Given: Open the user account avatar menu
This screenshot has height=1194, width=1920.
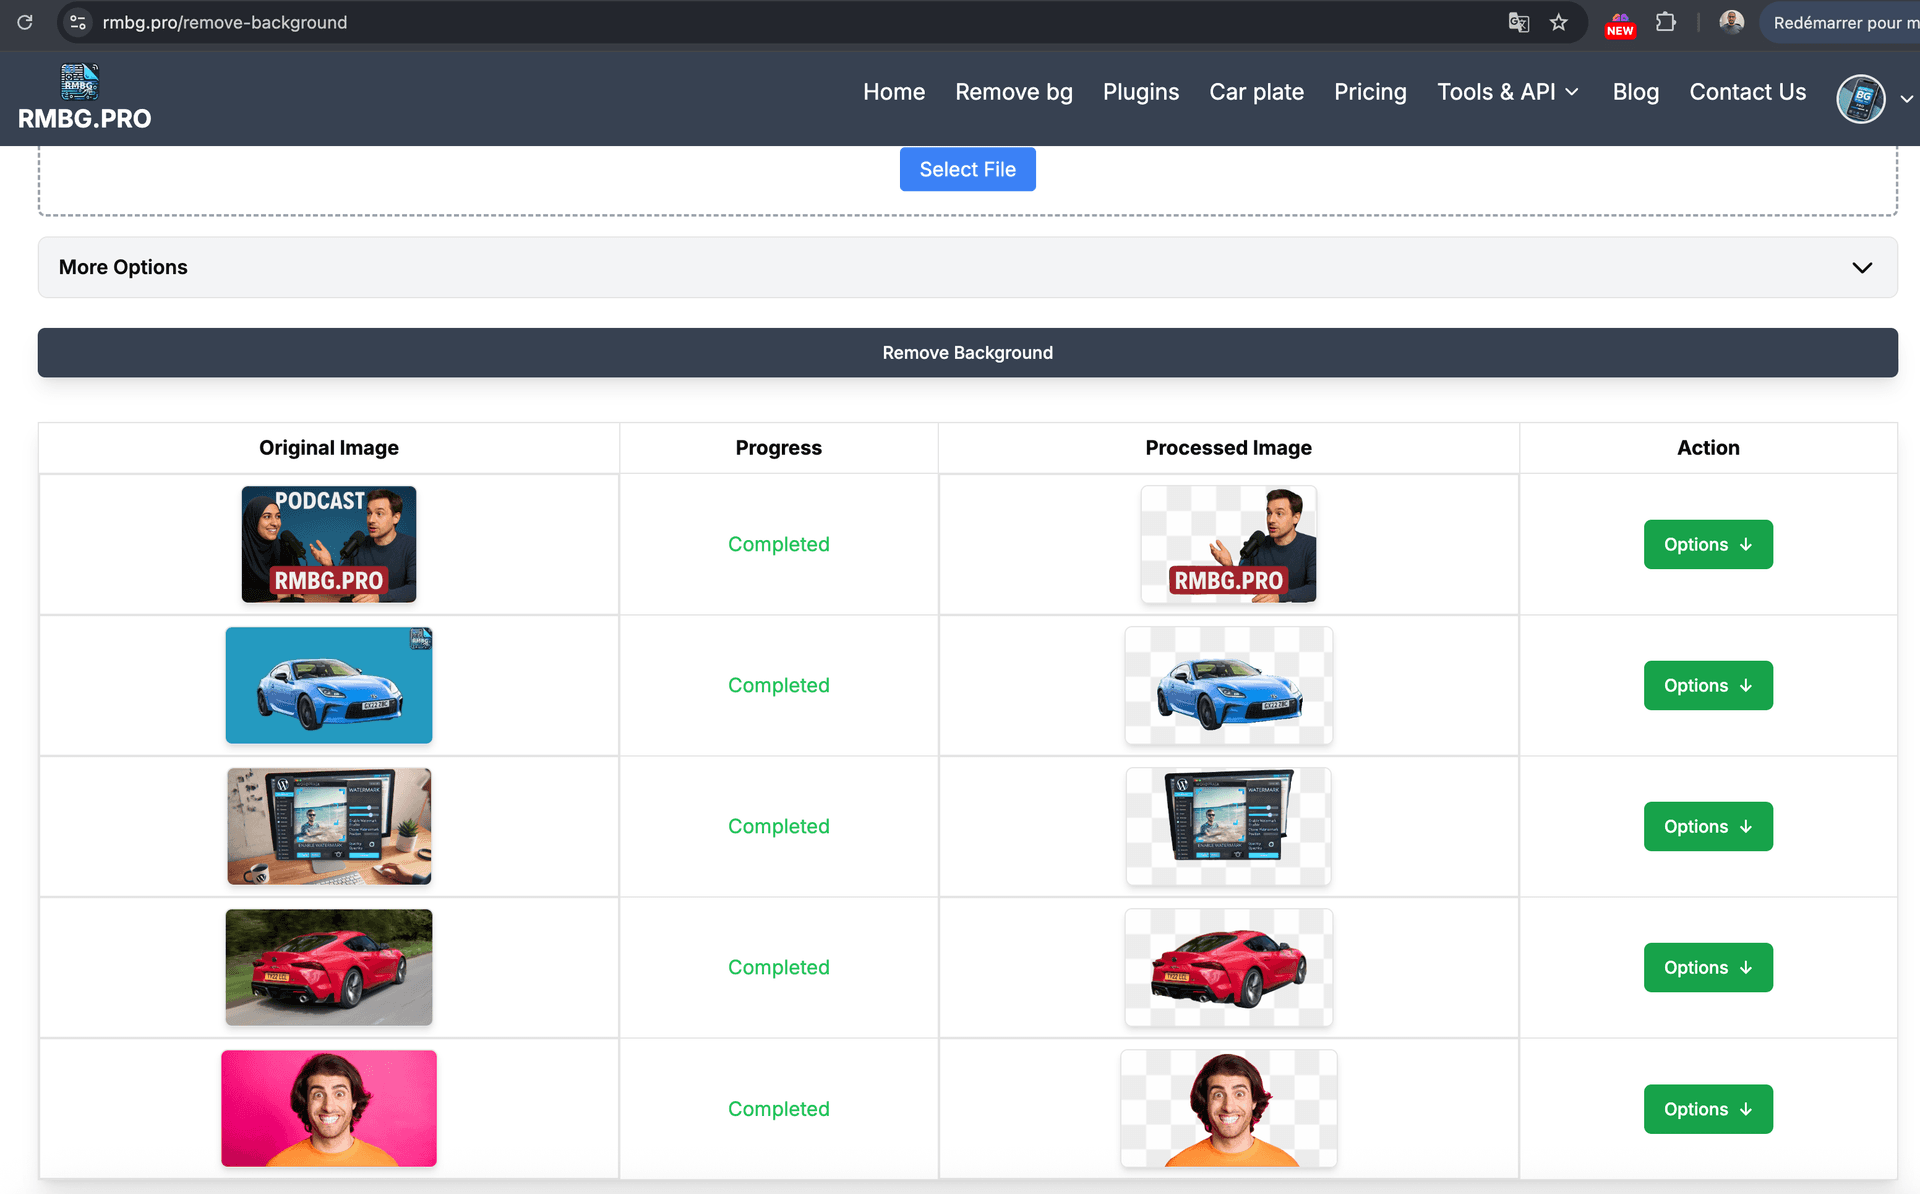Looking at the screenshot, I should (1861, 98).
